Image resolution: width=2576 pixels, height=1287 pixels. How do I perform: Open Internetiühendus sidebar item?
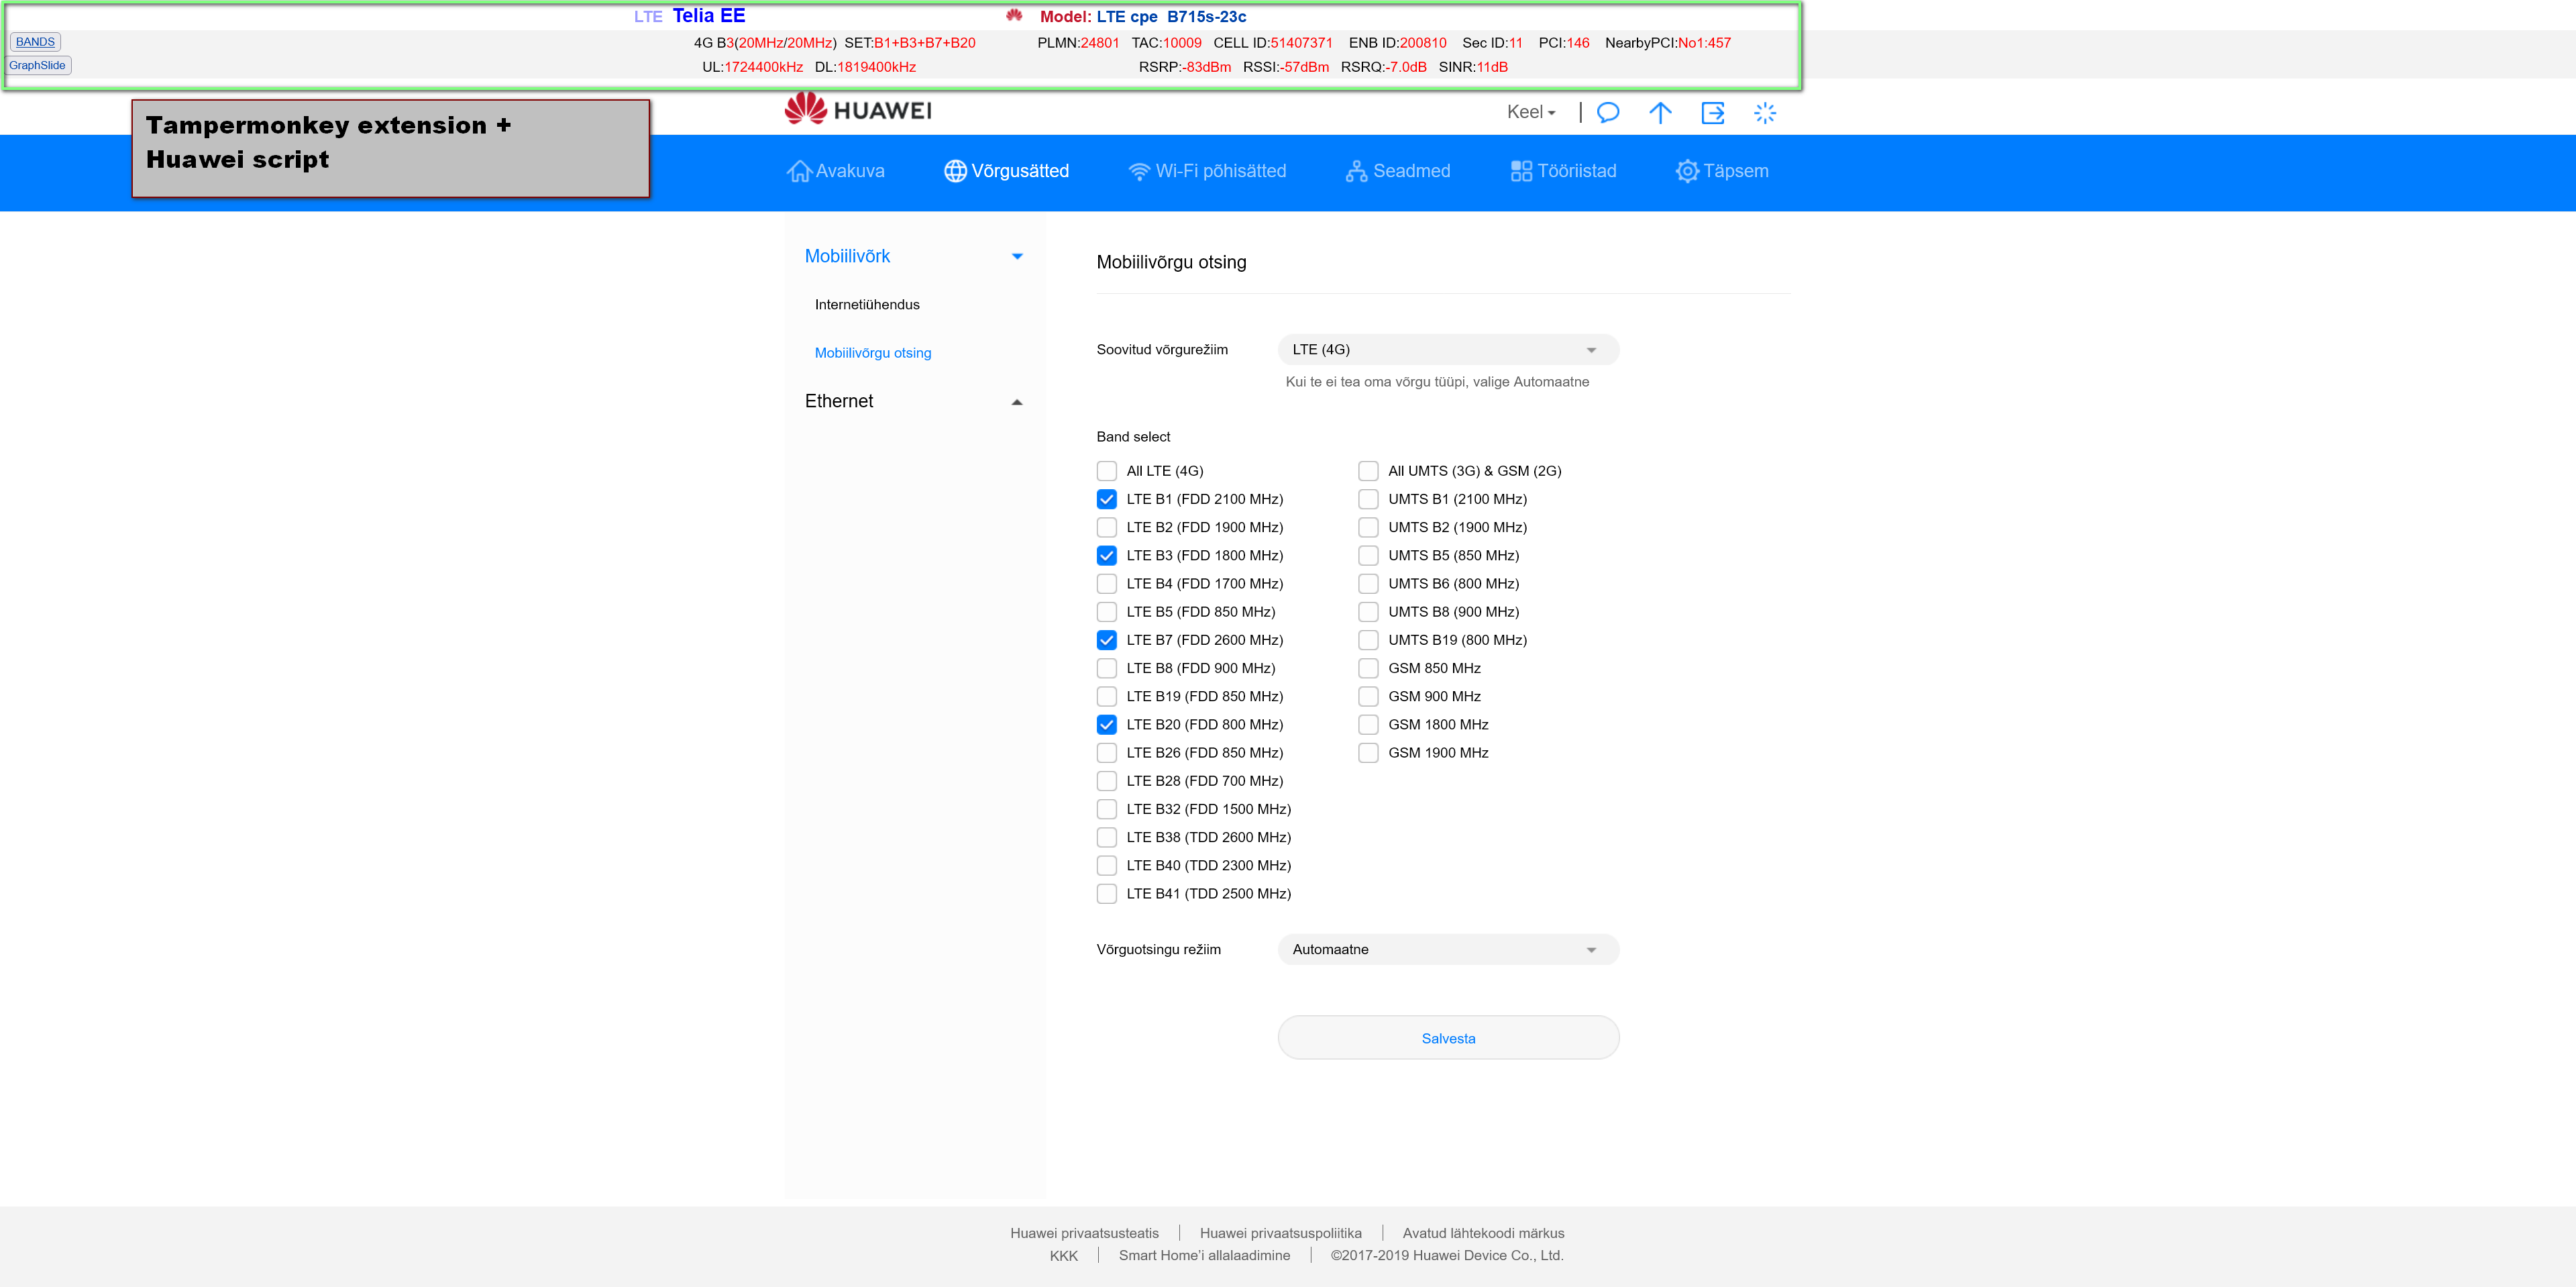[x=867, y=305]
